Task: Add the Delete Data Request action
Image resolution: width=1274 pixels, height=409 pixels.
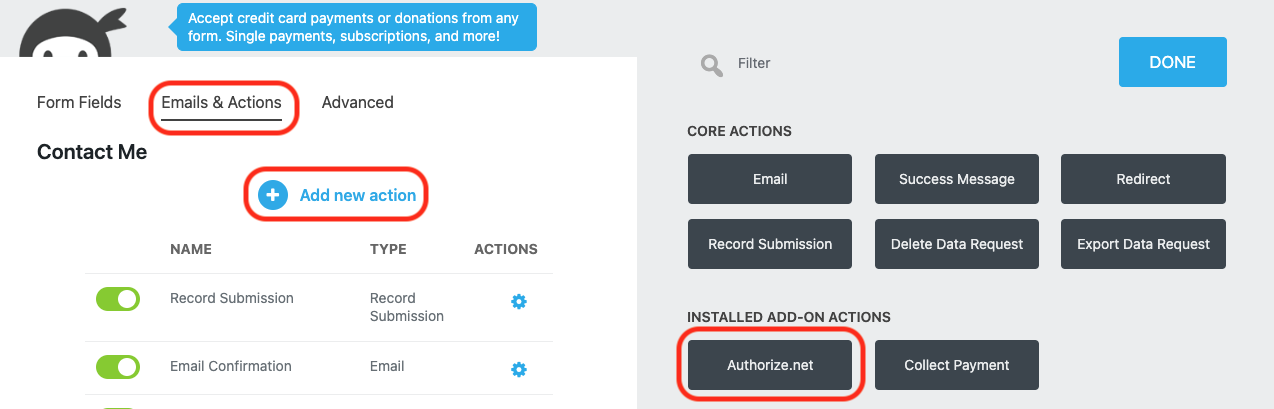Action: point(957,244)
